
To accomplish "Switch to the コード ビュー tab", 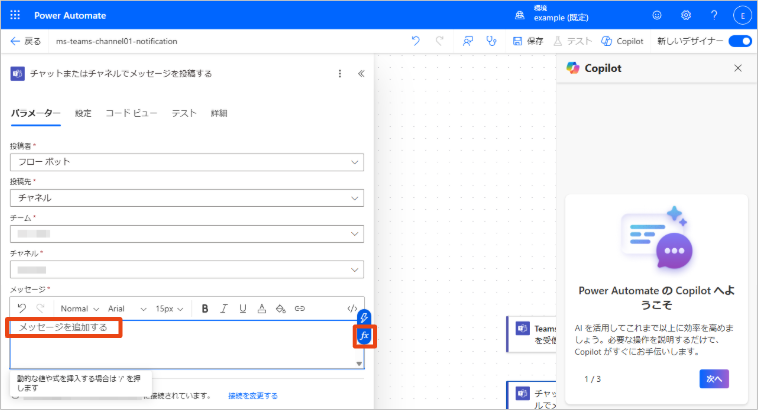I will [x=131, y=113].
